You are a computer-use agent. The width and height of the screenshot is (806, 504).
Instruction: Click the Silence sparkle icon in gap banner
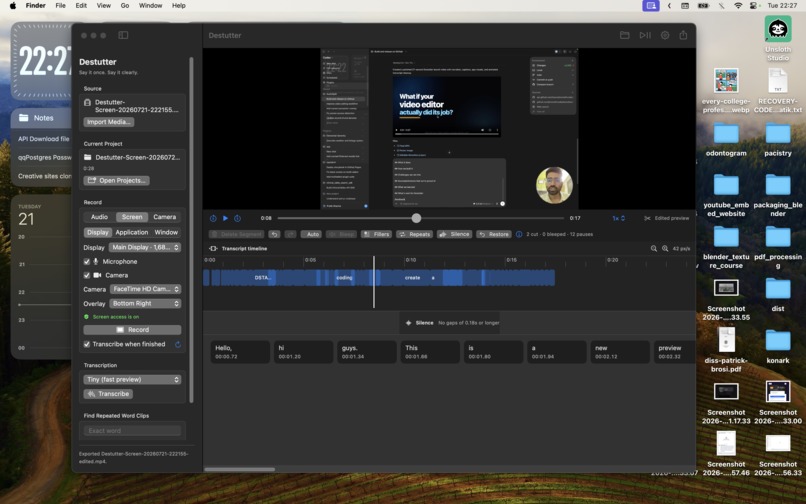[x=409, y=323]
